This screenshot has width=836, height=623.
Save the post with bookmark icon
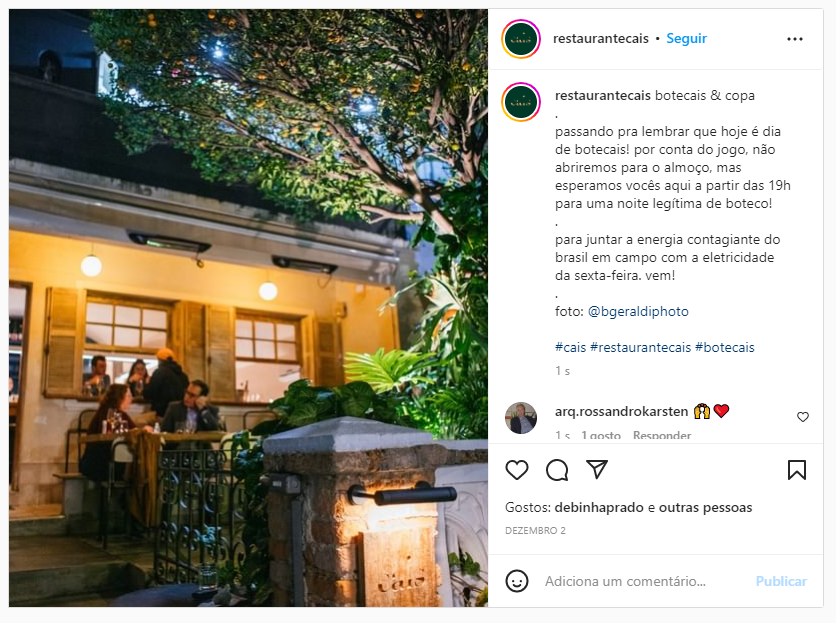click(x=797, y=470)
